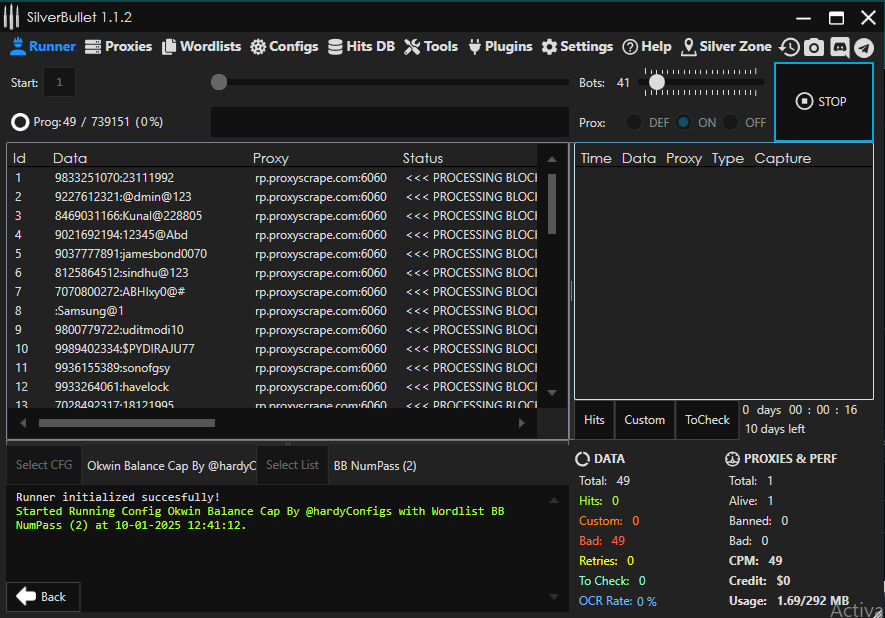Click the data list scroll-down arrow
Image resolution: width=885 pixels, height=618 pixels.
point(552,392)
